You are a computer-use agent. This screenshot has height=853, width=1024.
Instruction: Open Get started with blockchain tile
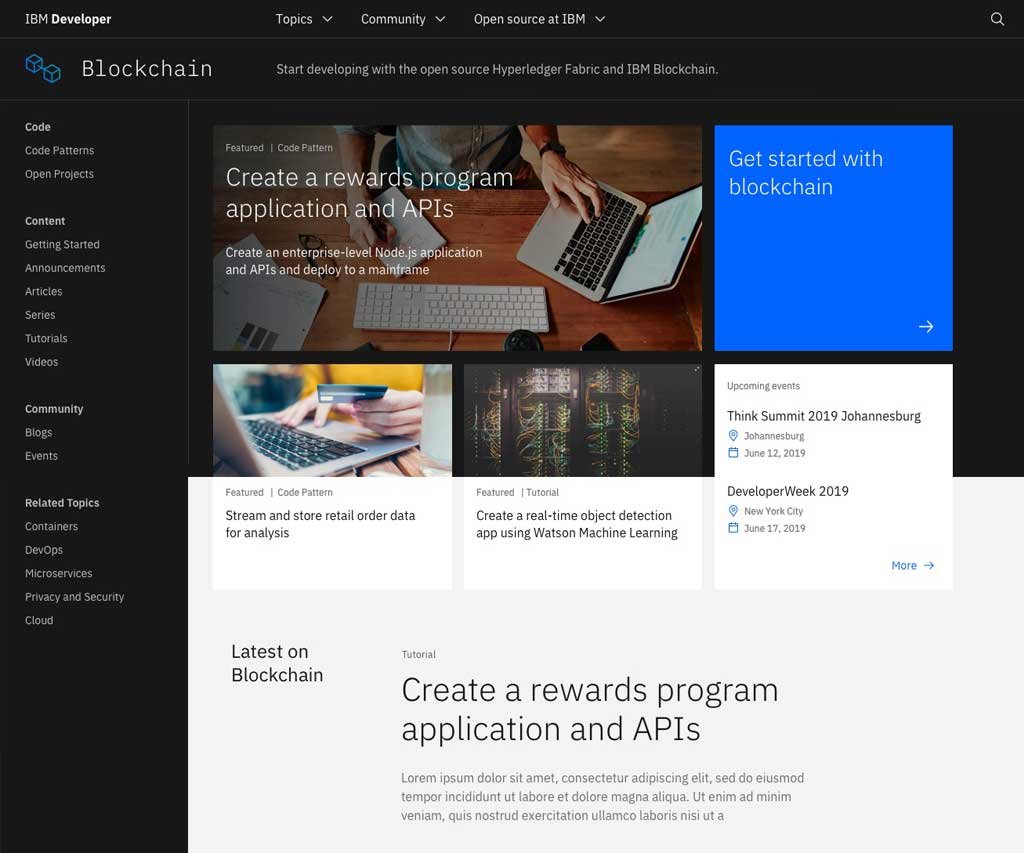833,238
